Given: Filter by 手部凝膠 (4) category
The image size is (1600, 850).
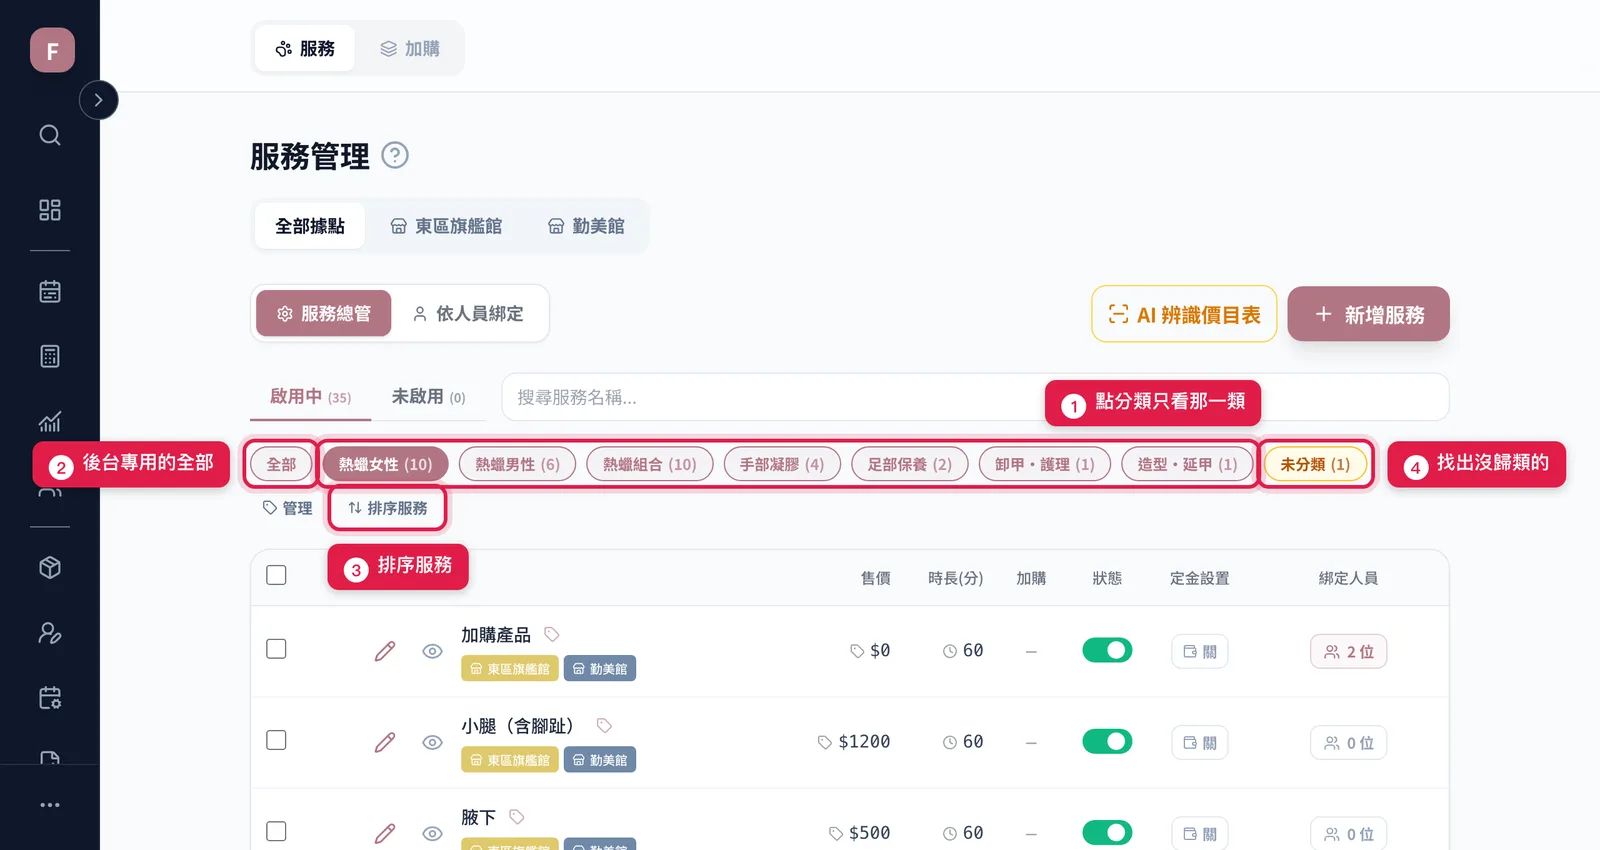Looking at the screenshot, I should pyautogui.click(x=782, y=464).
